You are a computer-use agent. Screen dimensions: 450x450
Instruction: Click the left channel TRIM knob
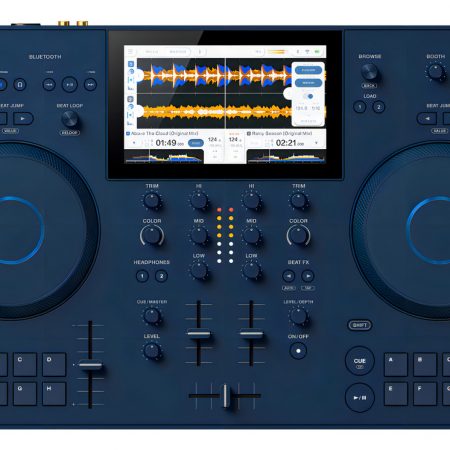tap(152, 201)
